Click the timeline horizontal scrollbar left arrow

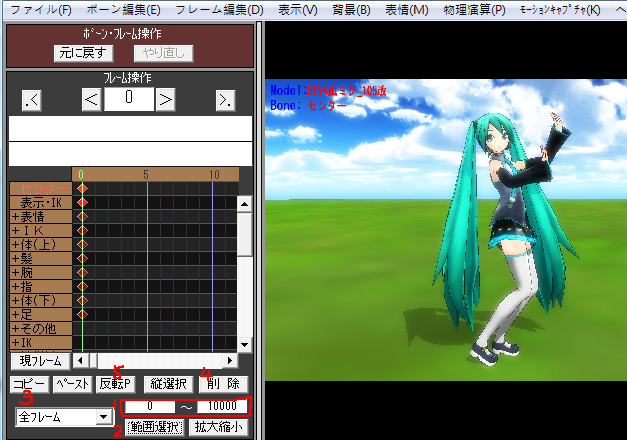coord(81,360)
